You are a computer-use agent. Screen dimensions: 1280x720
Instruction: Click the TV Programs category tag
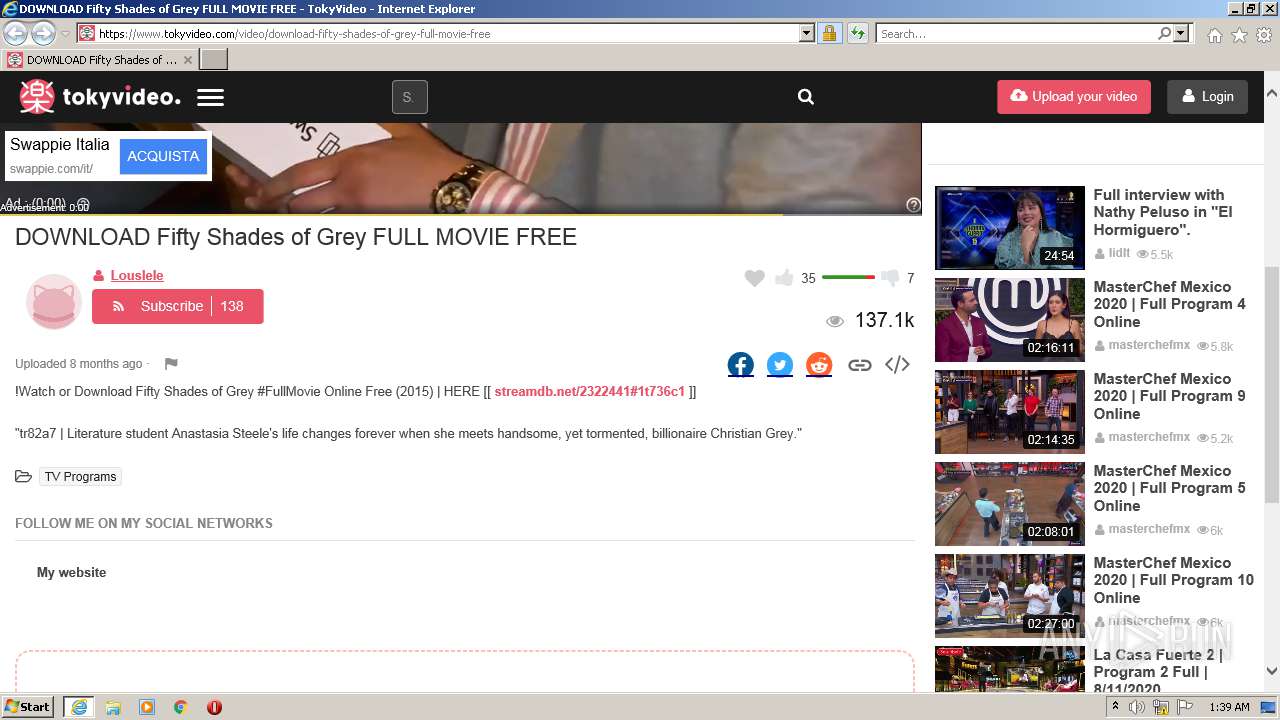(x=80, y=477)
